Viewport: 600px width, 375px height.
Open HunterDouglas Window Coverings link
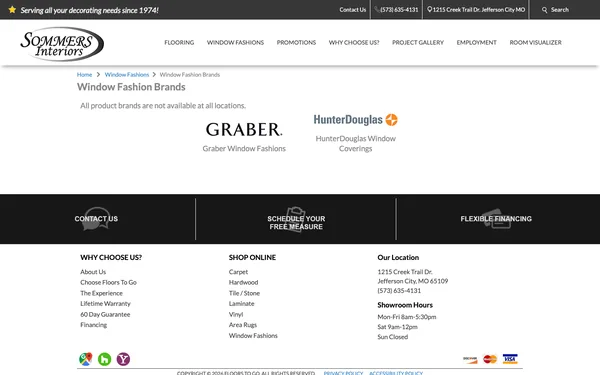coord(355,143)
